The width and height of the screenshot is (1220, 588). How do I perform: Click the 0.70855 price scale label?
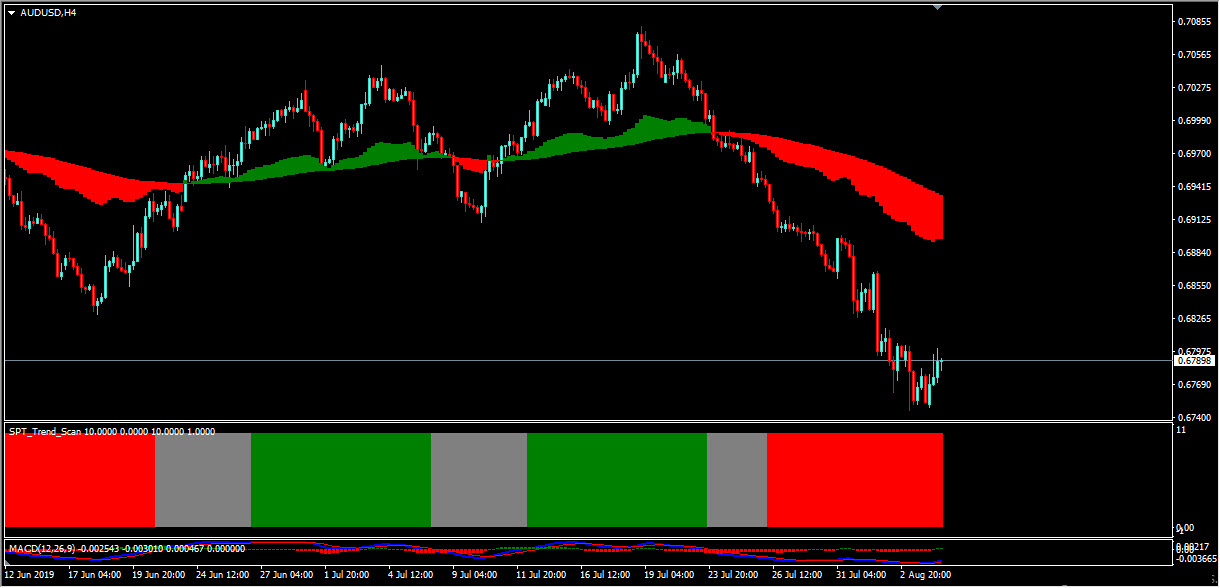(x=1193, y=21)
